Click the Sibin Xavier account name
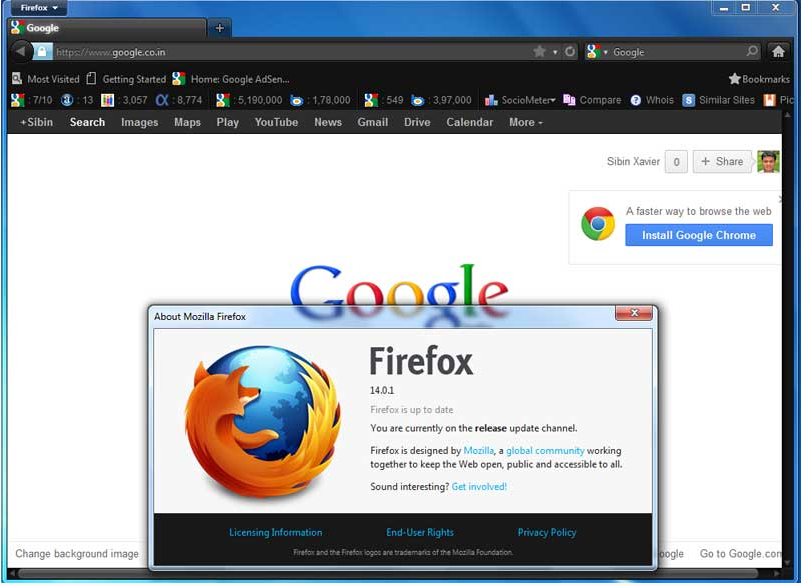Image resolution: width=801 pixels, height=586 pixels. (633, 161)
